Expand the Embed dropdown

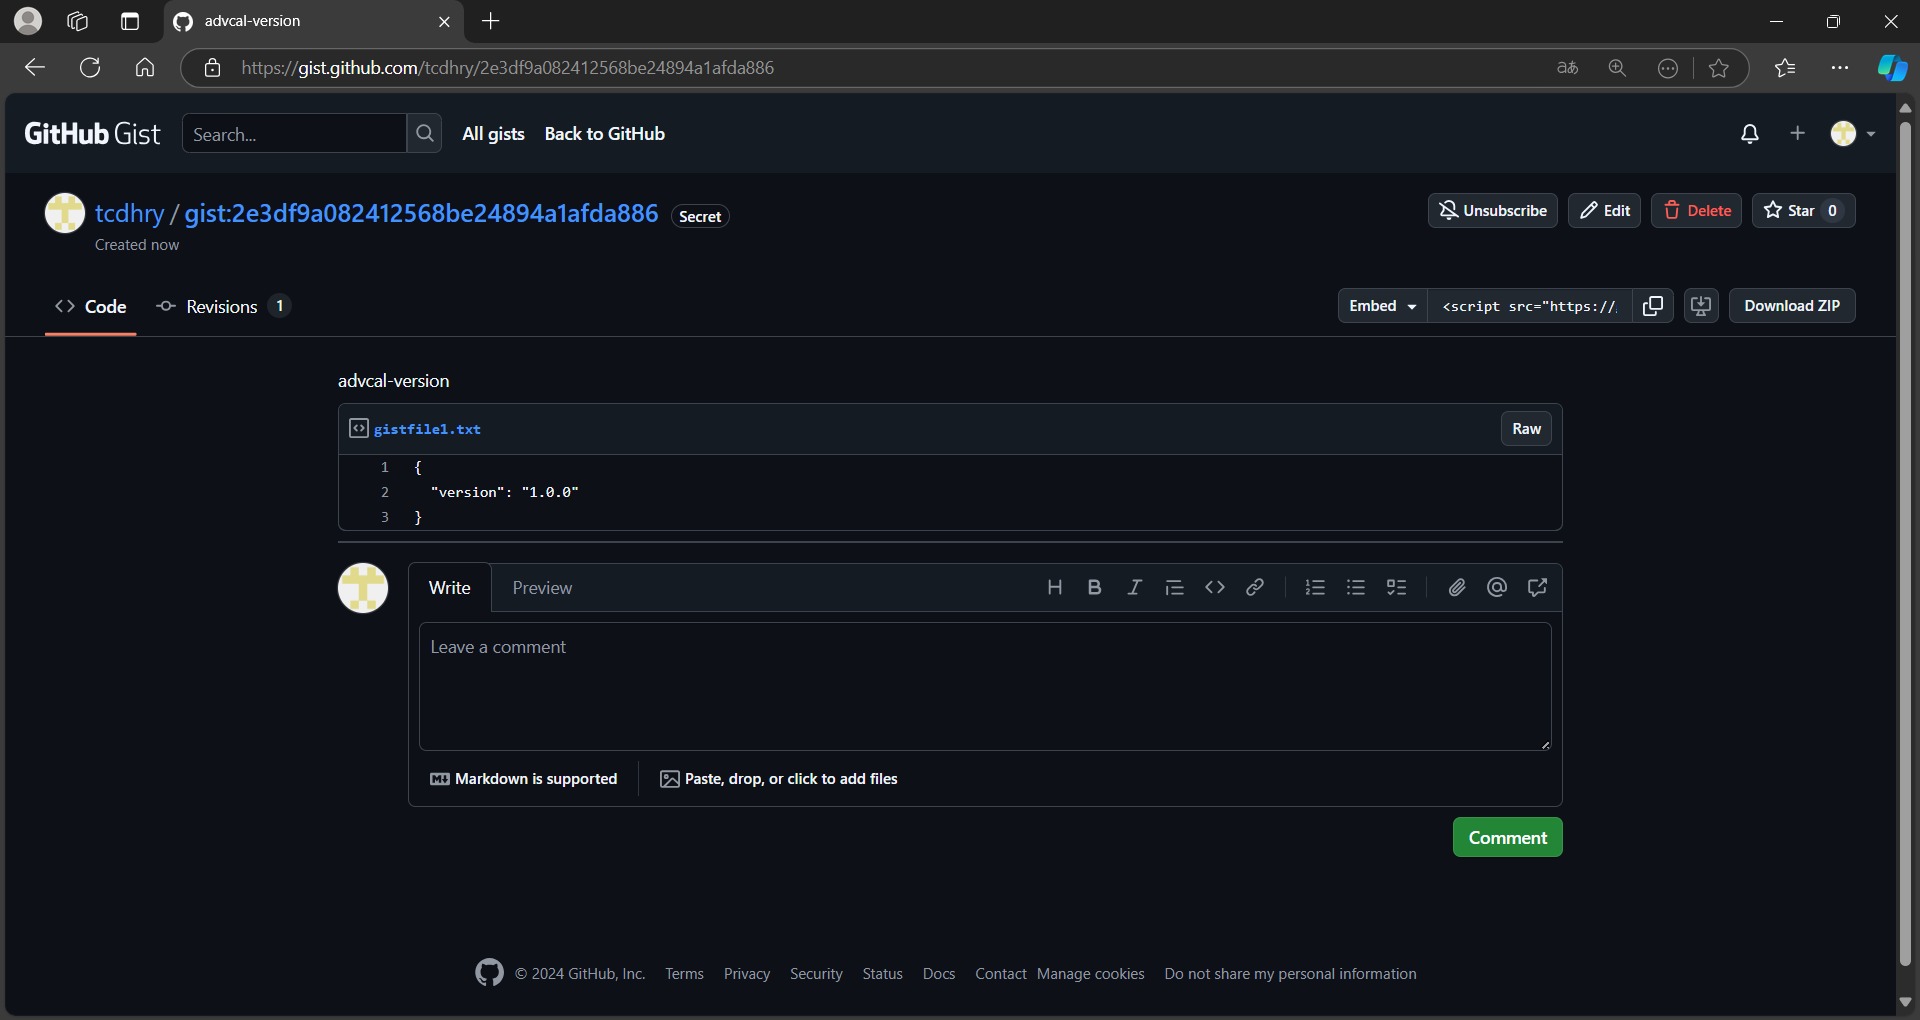(1383, 306)
